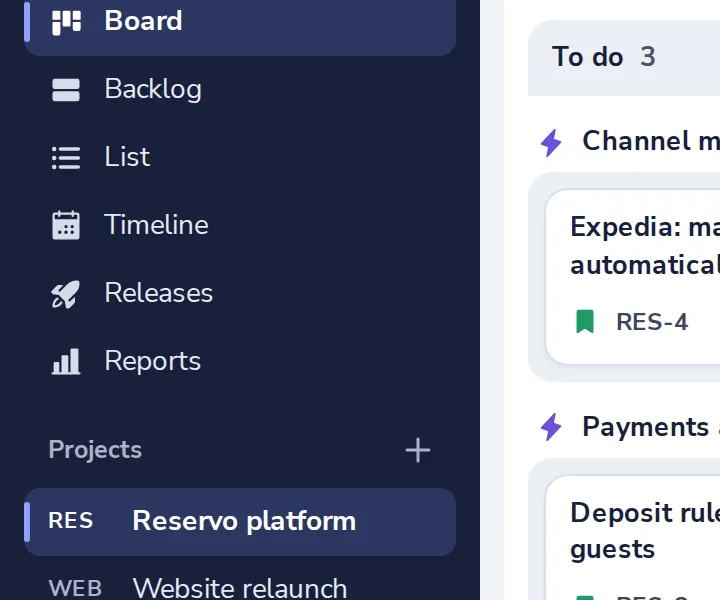Click the green bookmark icon on RES-4
Screen dimensions: 720x600
pyautogui.click(x=585, y=321)
